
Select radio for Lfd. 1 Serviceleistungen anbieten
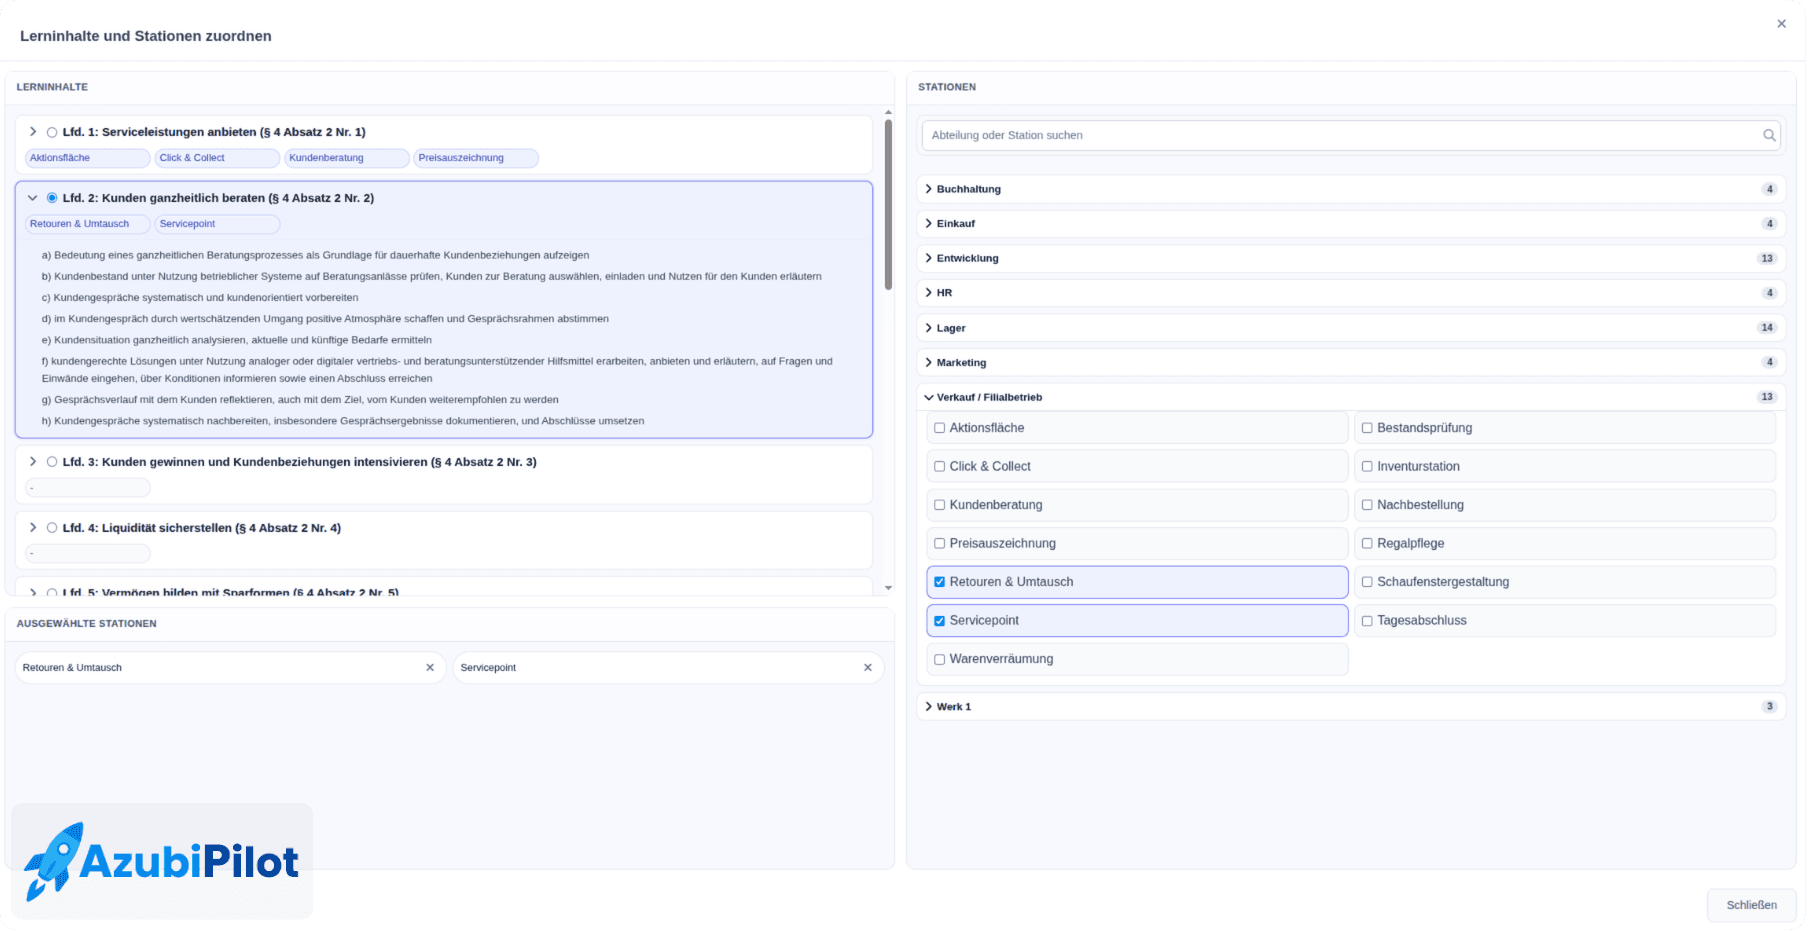(52, 132)
